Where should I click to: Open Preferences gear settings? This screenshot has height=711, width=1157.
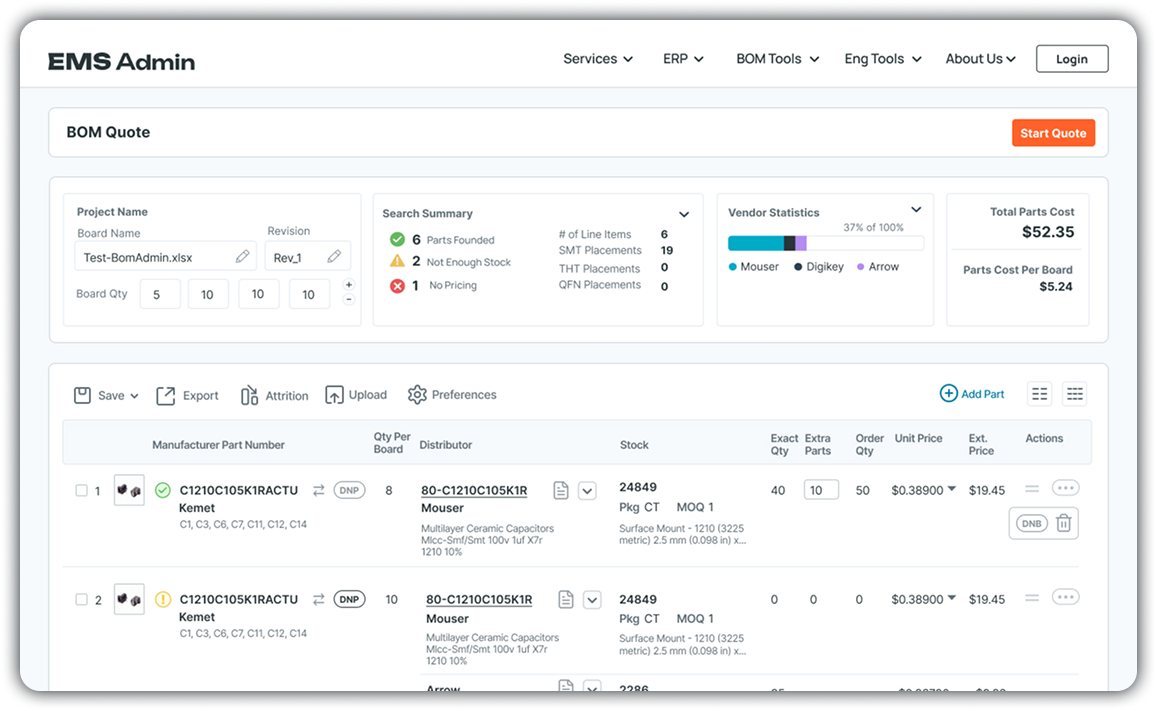pyautogui.click(x=417, y=395)
